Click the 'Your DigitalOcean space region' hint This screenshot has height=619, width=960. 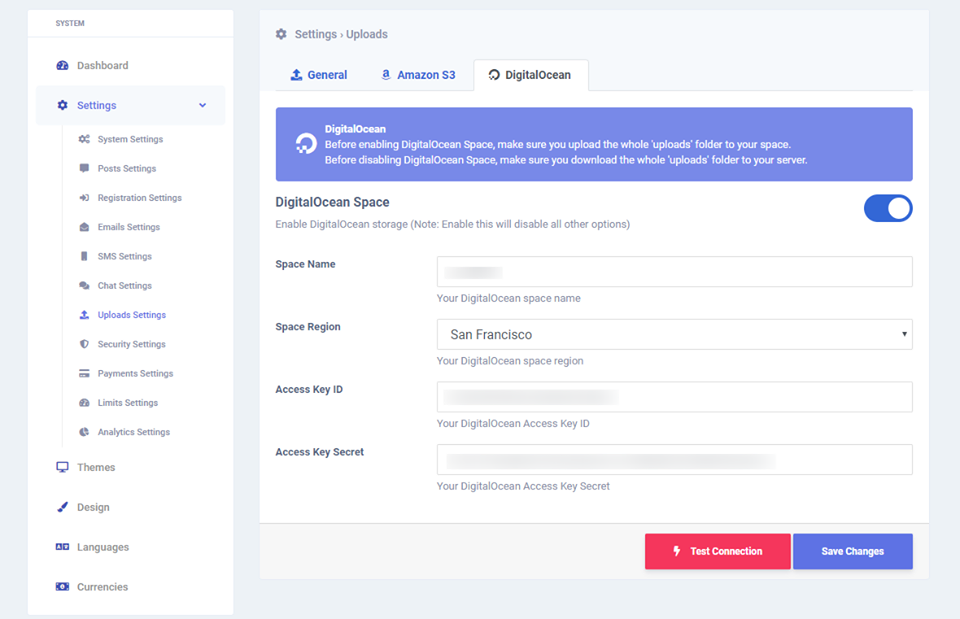tap(510, 361)
